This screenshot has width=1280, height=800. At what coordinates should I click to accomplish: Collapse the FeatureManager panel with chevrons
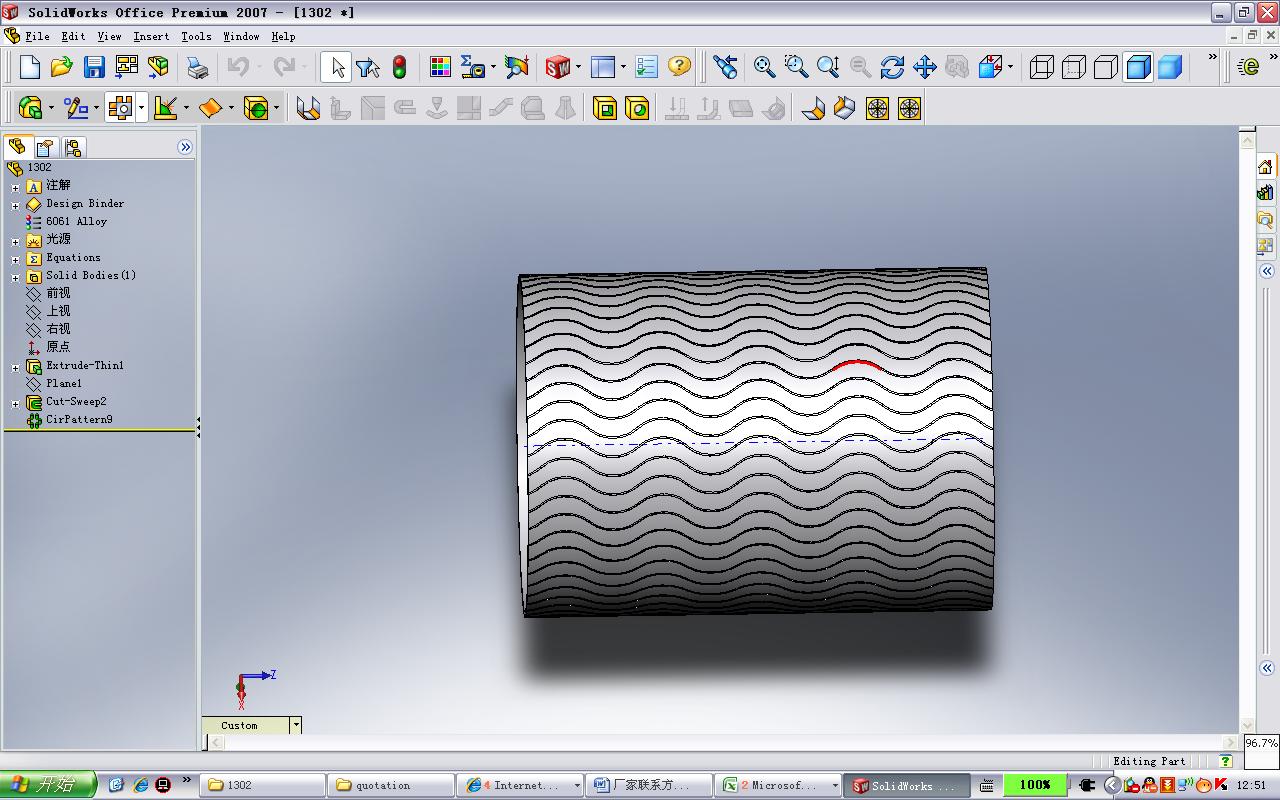pyautogui.click(x=185, y=147)
